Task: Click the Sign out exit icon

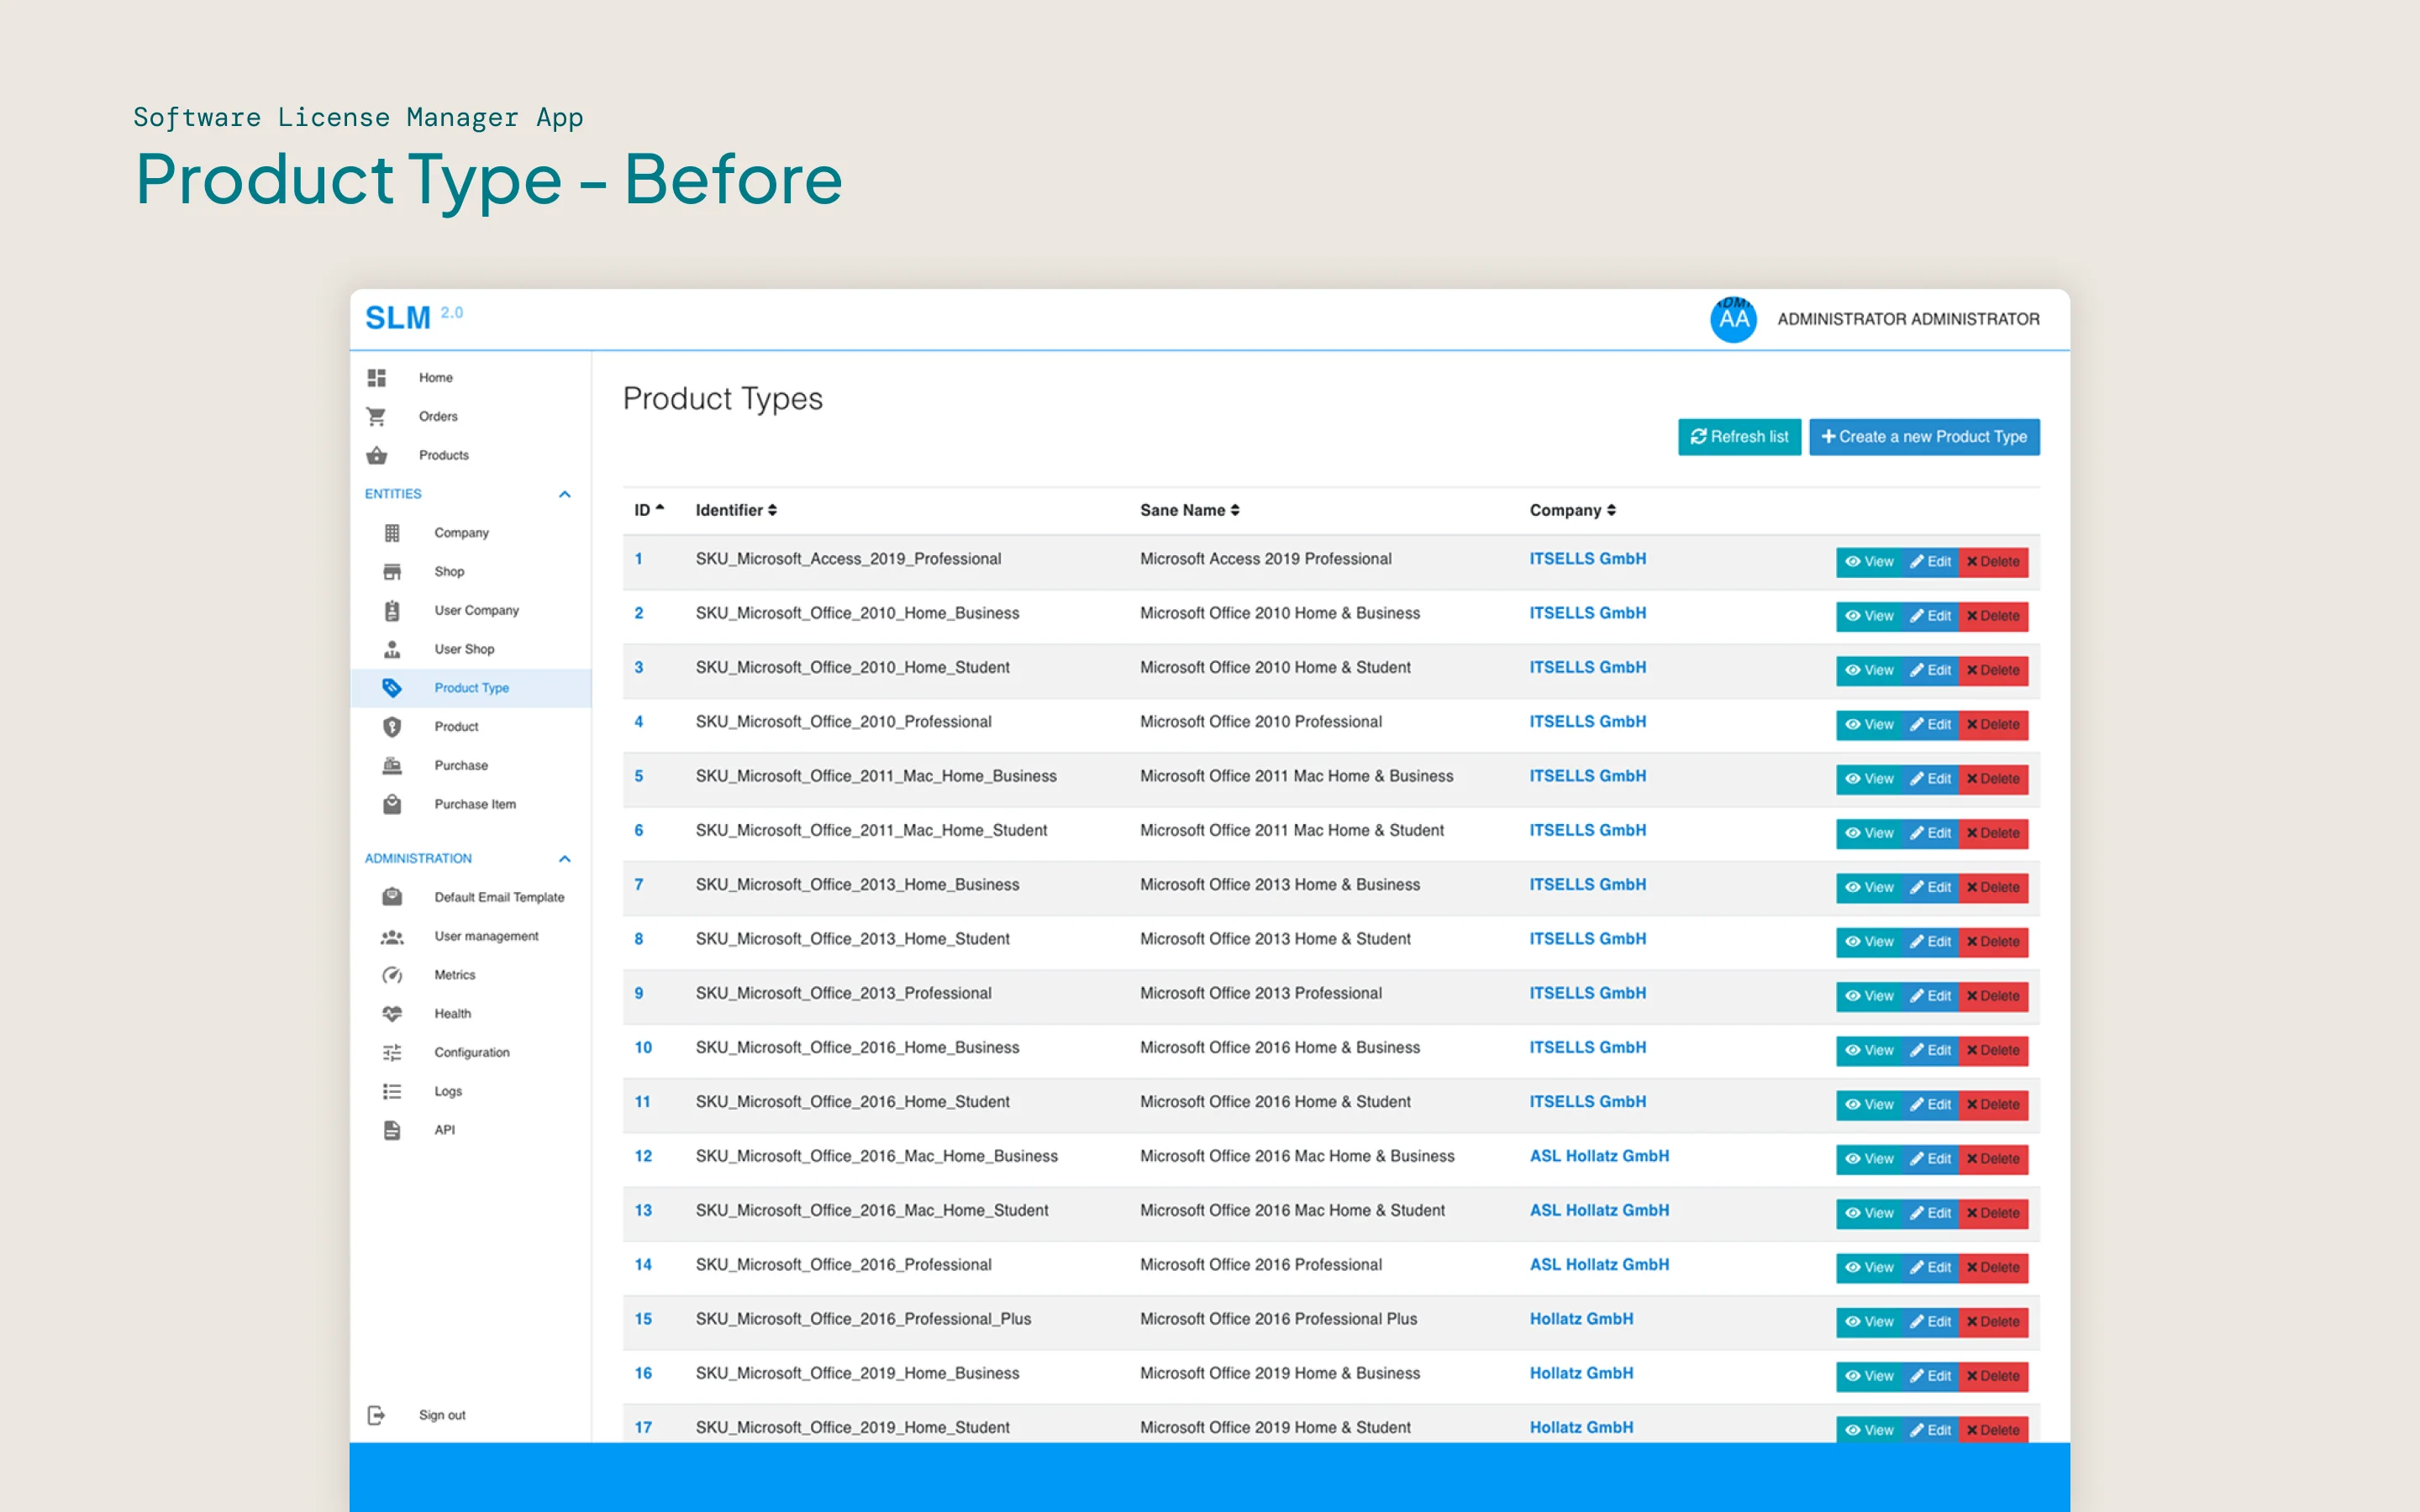Action: [376, 1415]
